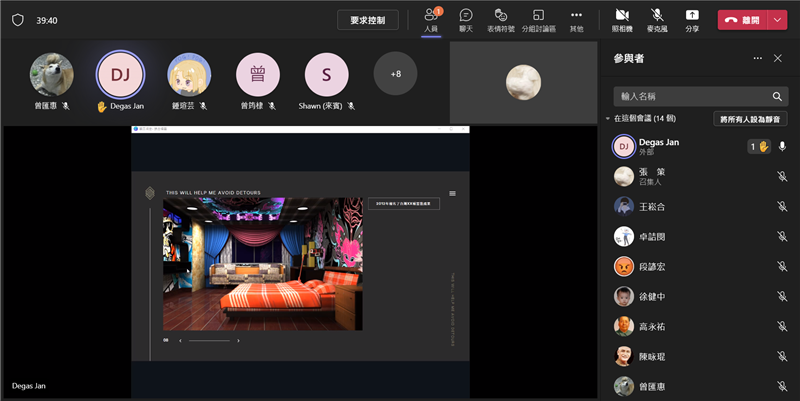Open the 其他 more options menu

(576, 18)
